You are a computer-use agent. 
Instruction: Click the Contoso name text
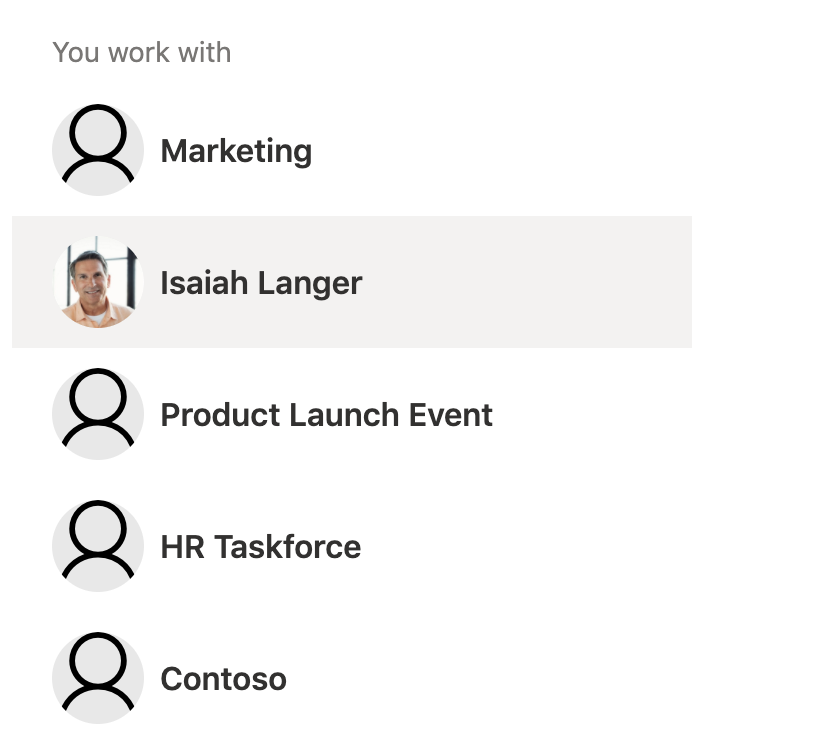point(223,677)
